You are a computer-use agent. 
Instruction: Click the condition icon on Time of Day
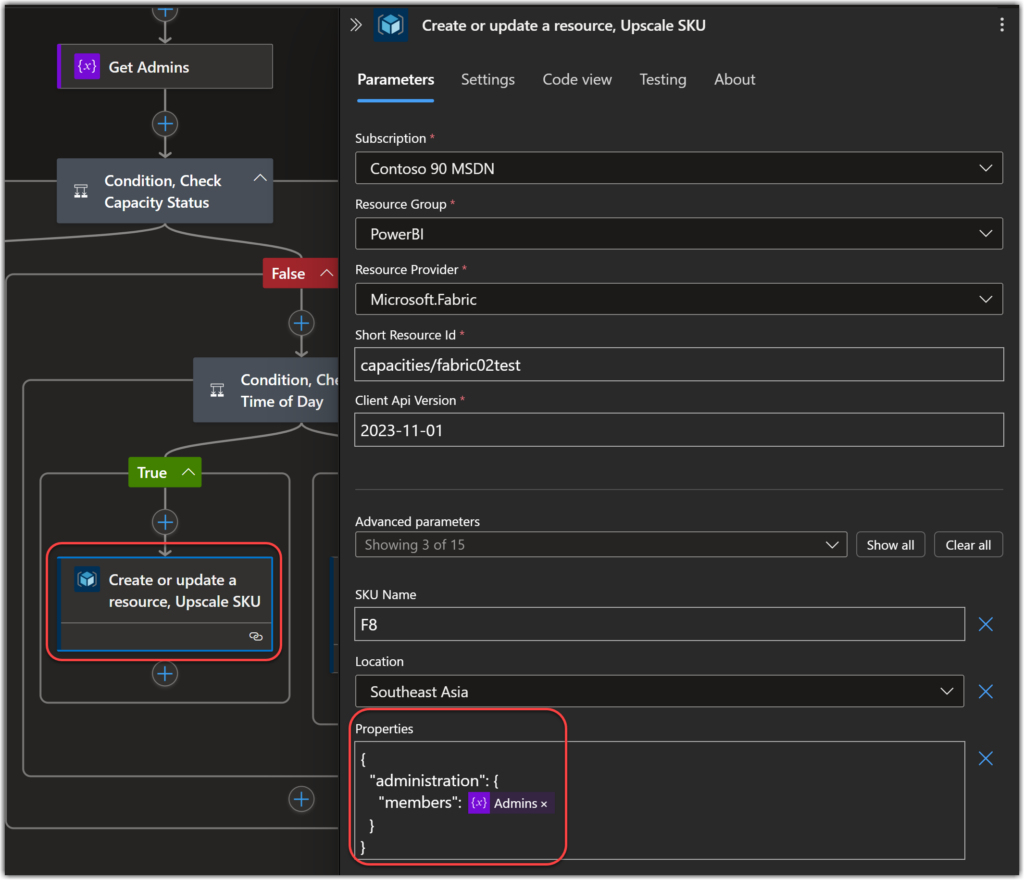[x=217, y=390]
